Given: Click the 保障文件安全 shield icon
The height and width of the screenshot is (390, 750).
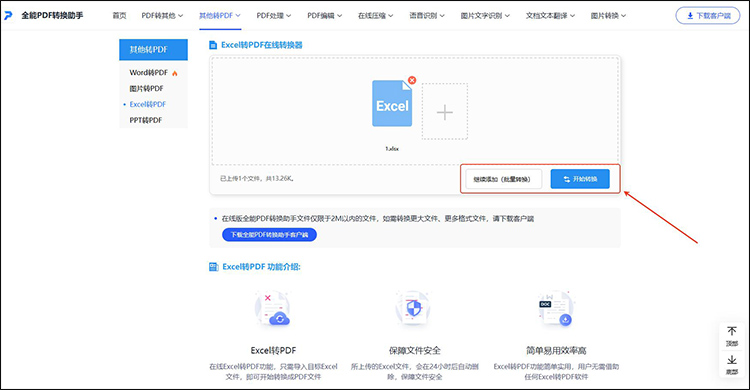Looking at the screenshot, I should pos(413,309).
